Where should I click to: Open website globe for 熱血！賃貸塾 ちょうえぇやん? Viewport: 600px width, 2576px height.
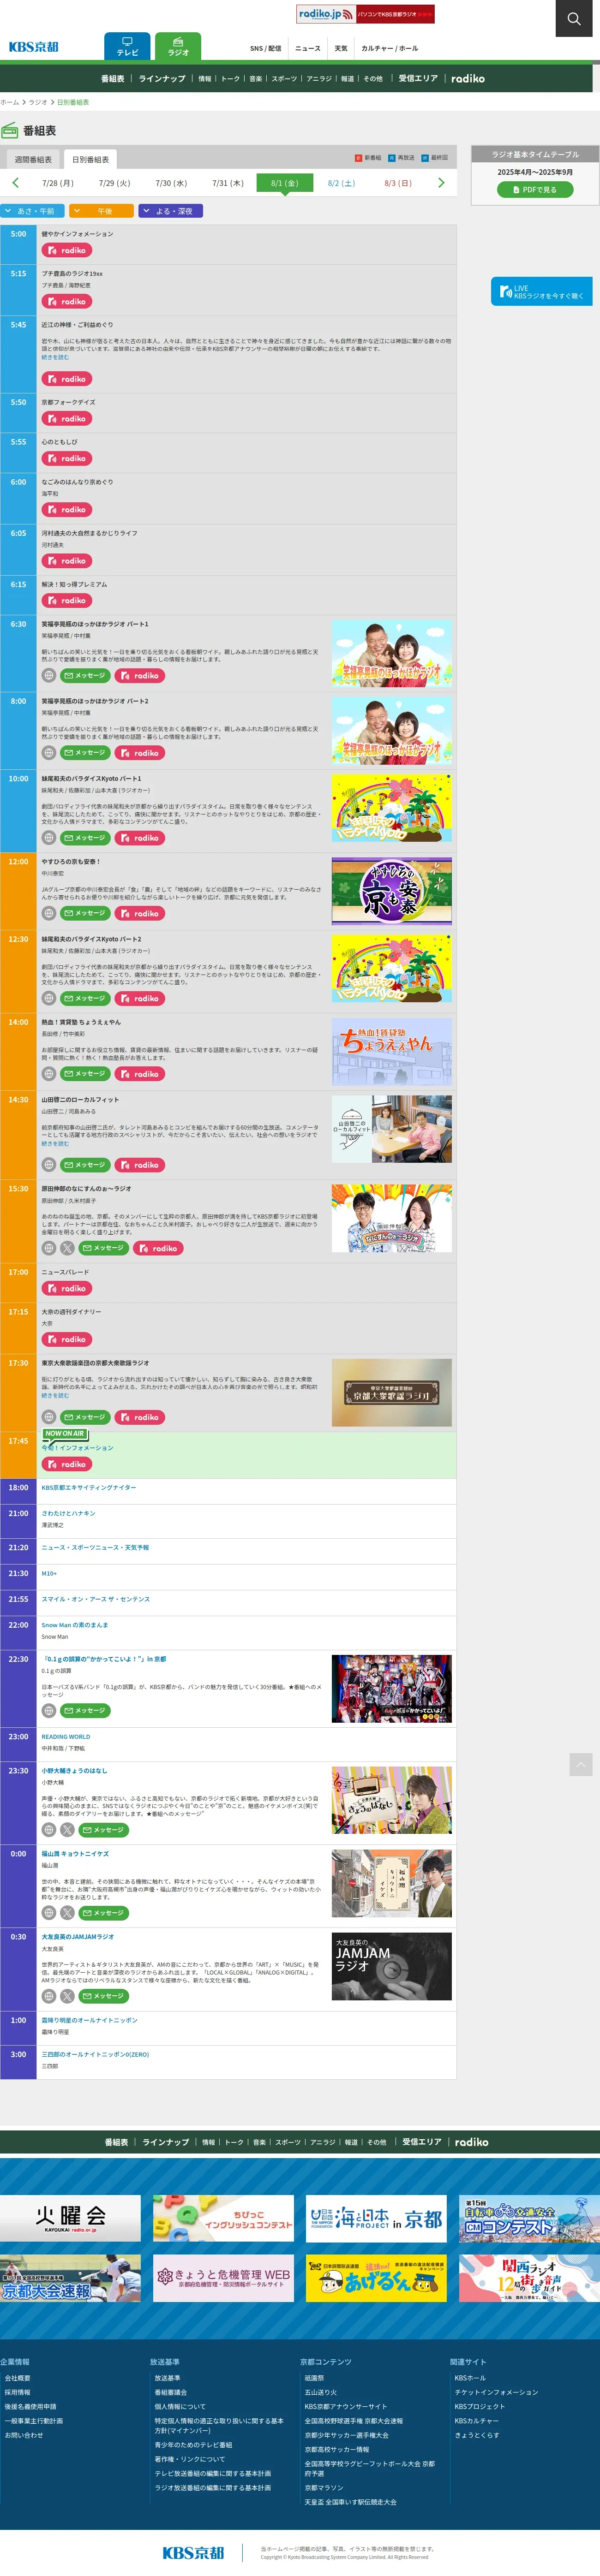coord(48,1074)
